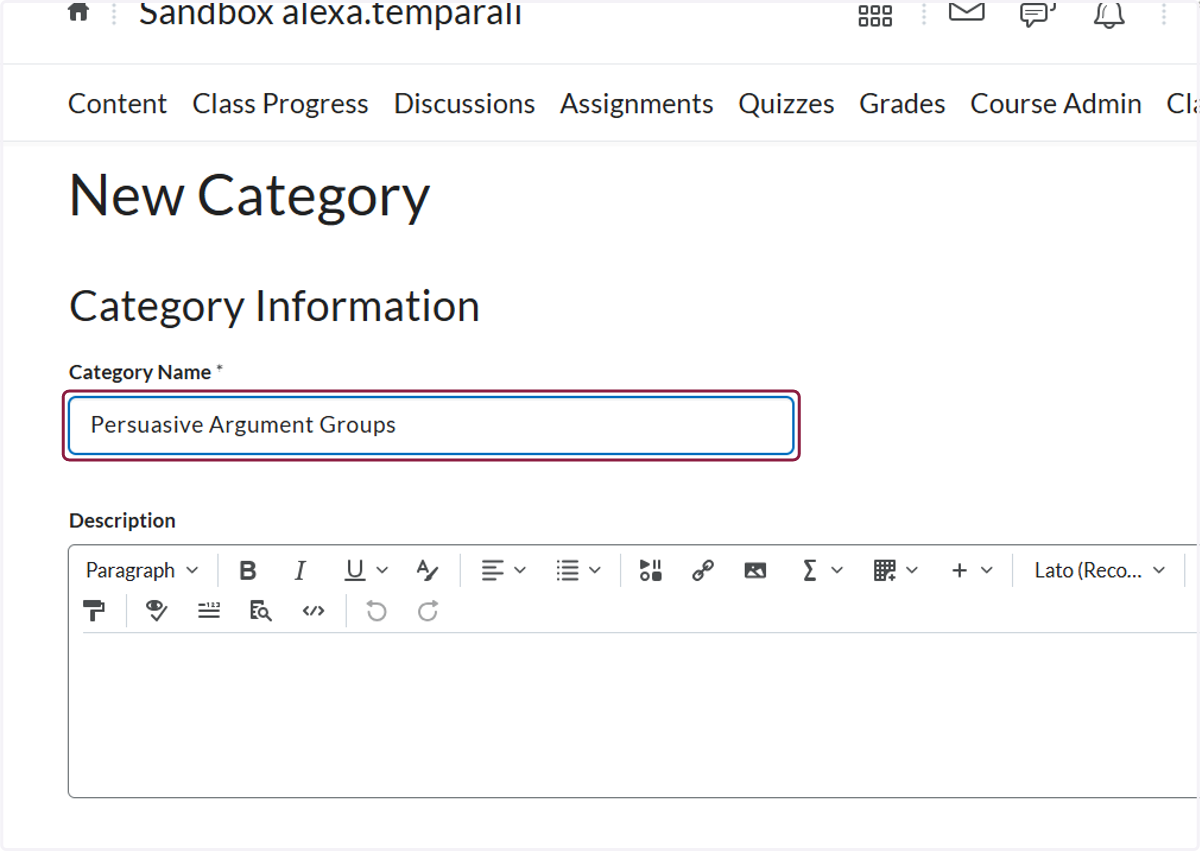Viewport: 1200px width, 851px height.
Task: Go to the course home icon
Action: [78, 12]
